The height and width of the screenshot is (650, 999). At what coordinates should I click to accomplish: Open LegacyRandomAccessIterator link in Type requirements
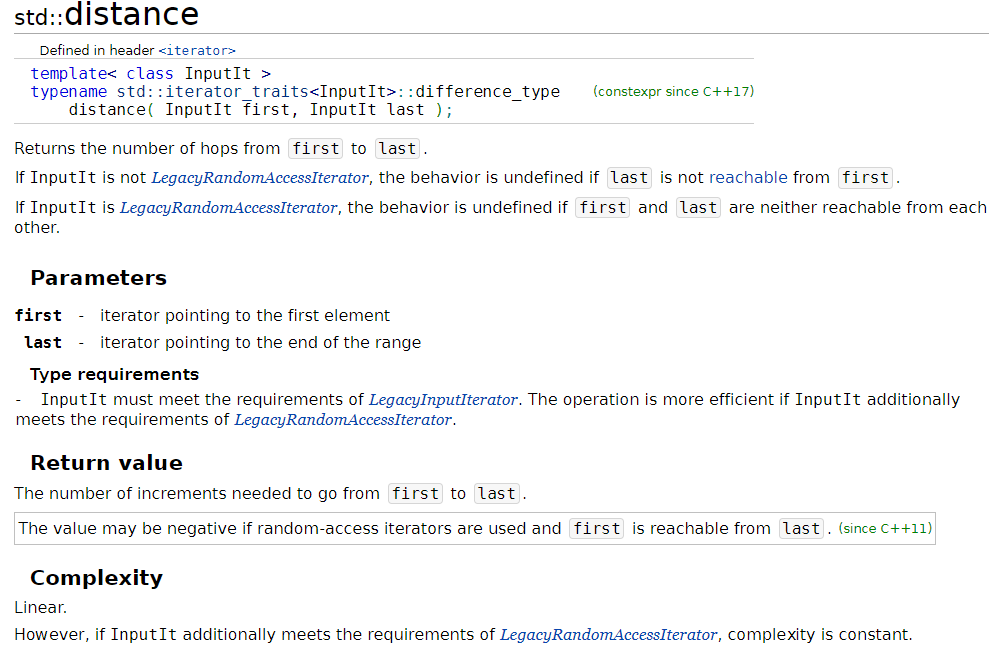[343, 420]
